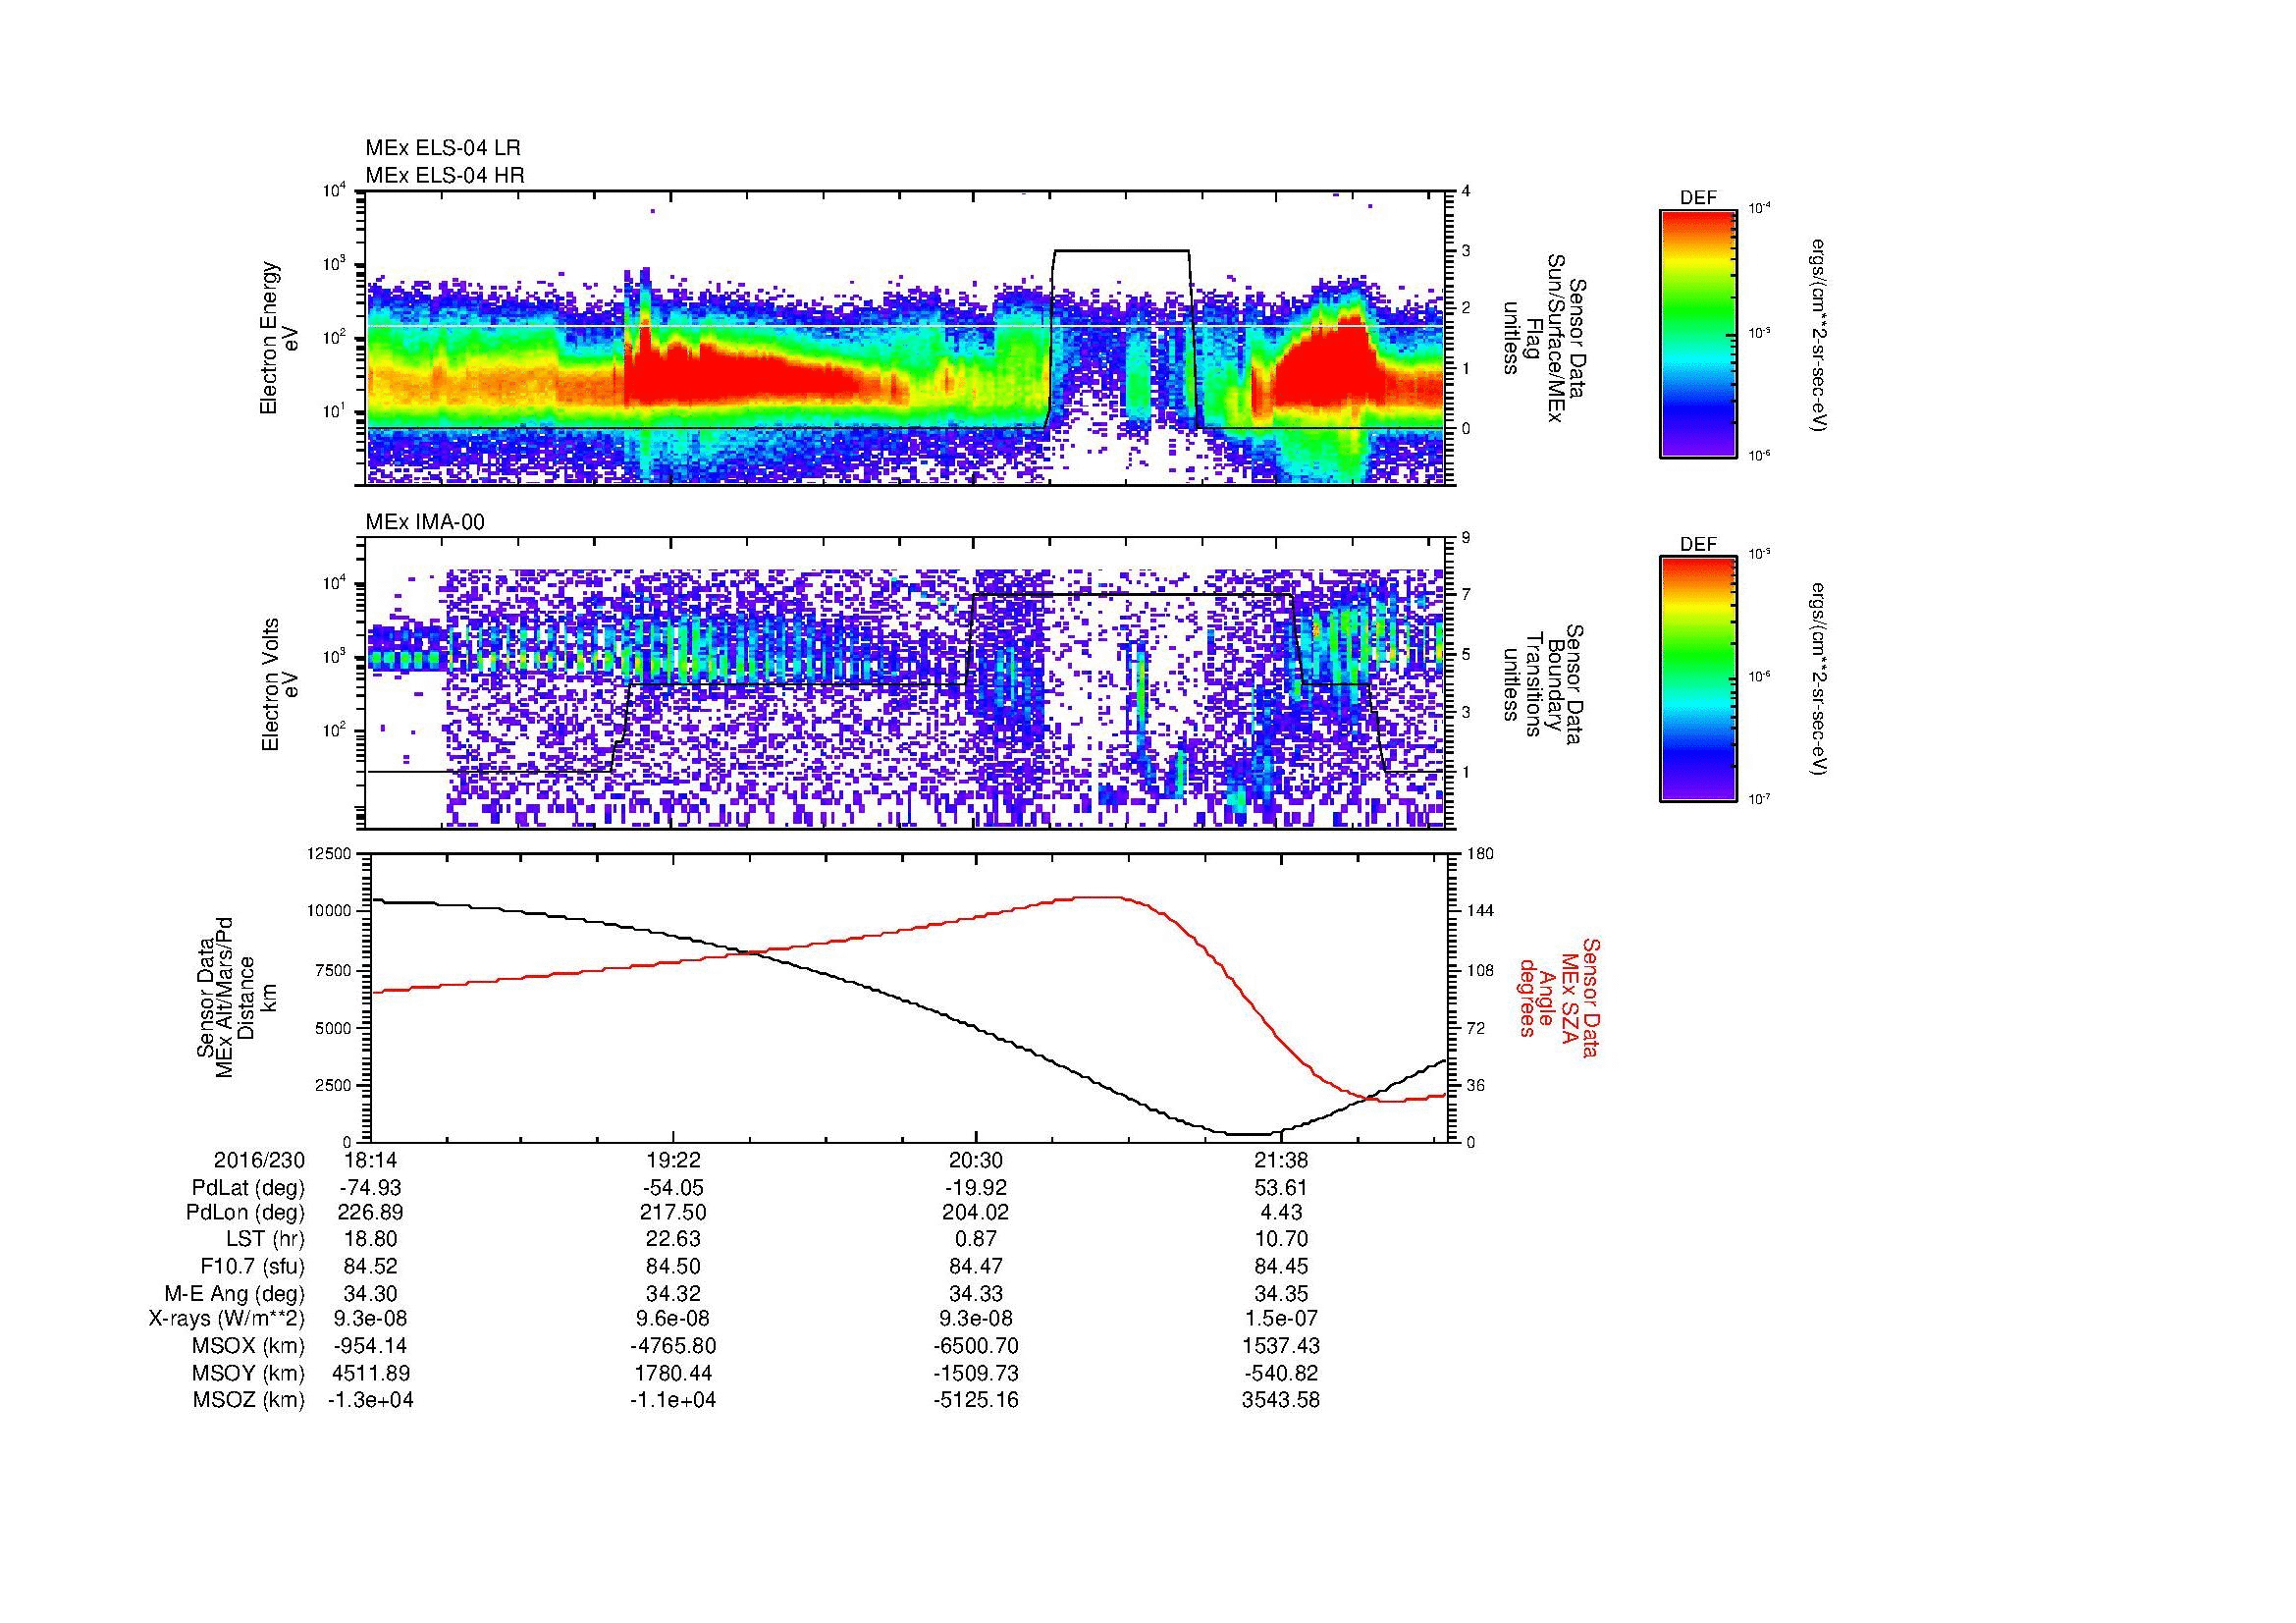Click the F10.7 value '84.52'
The width and height of the screenshot is (2296, 1623).
pyautogui.click(x=370, y=1266)
